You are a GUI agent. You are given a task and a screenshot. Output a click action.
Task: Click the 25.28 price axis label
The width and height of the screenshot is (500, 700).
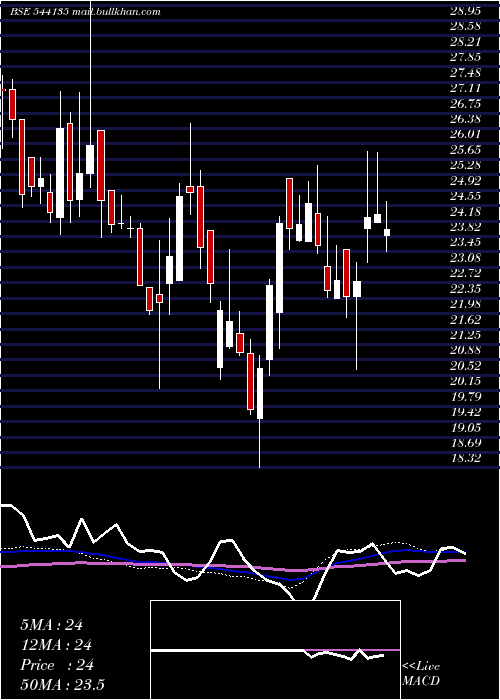pos(465,166)
